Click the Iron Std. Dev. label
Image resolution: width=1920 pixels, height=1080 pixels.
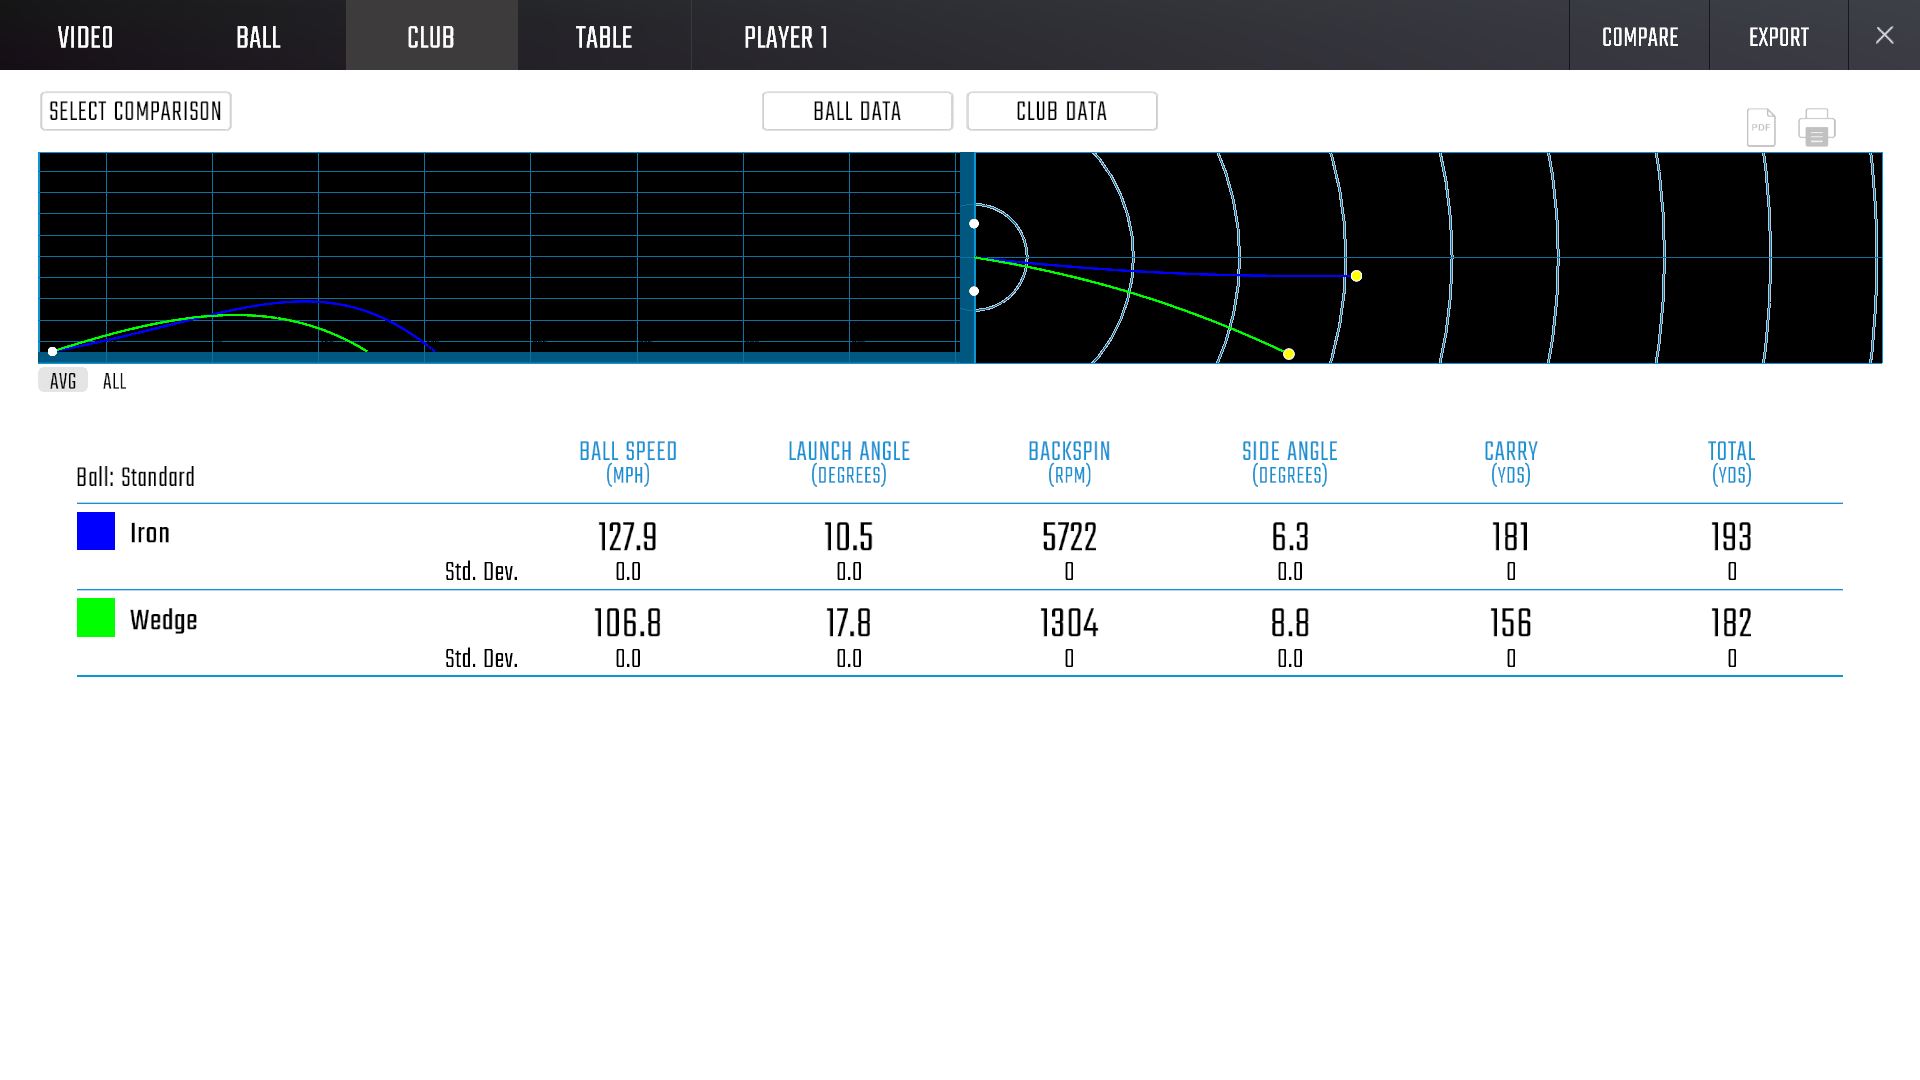coord(481,572)
